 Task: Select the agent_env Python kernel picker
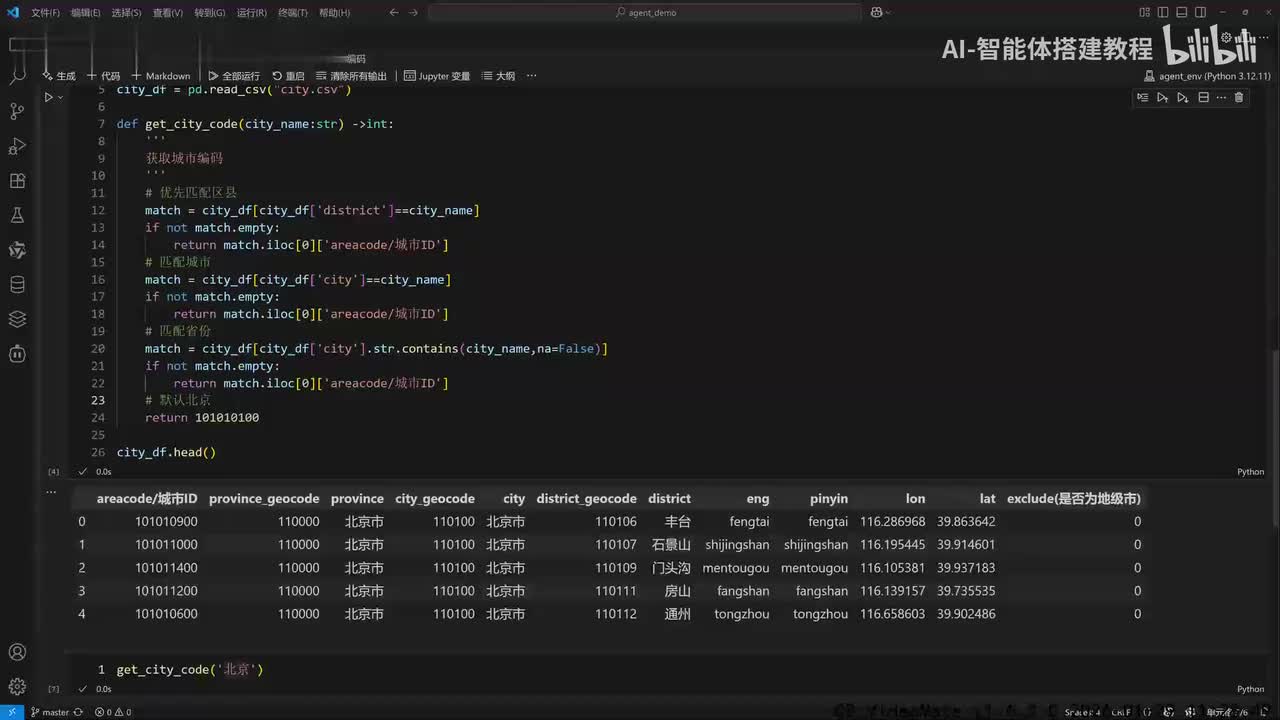point(1208,76)
